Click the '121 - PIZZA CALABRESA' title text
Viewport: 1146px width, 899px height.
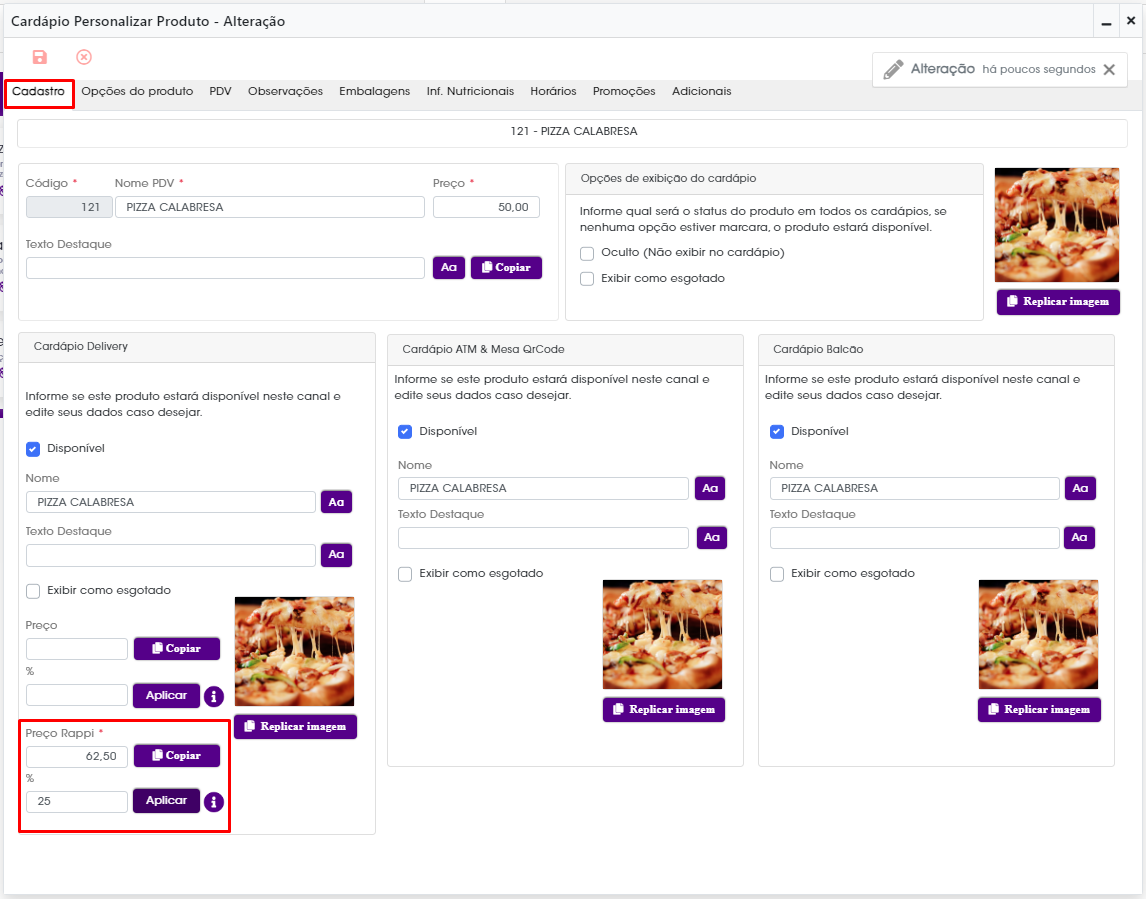[574, 132]
